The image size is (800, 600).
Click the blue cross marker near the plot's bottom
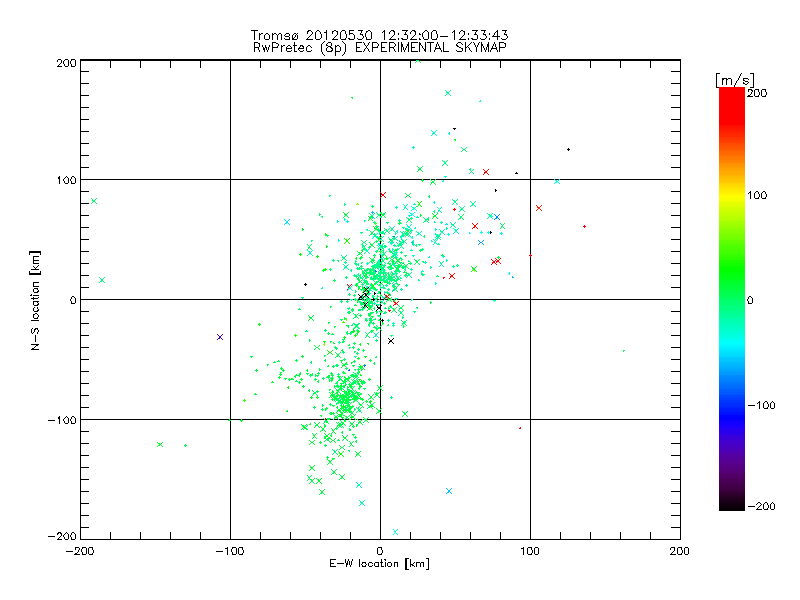449,491
